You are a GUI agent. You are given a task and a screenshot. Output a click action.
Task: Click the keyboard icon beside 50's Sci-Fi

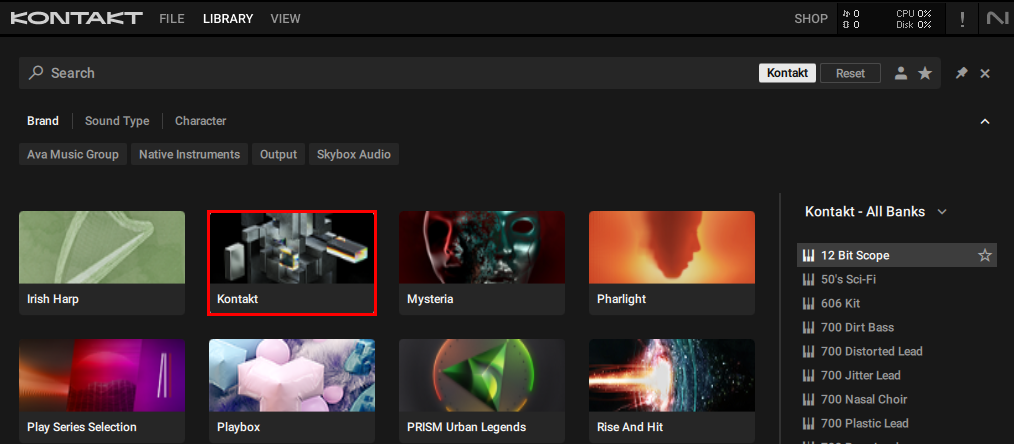(808, 279)
